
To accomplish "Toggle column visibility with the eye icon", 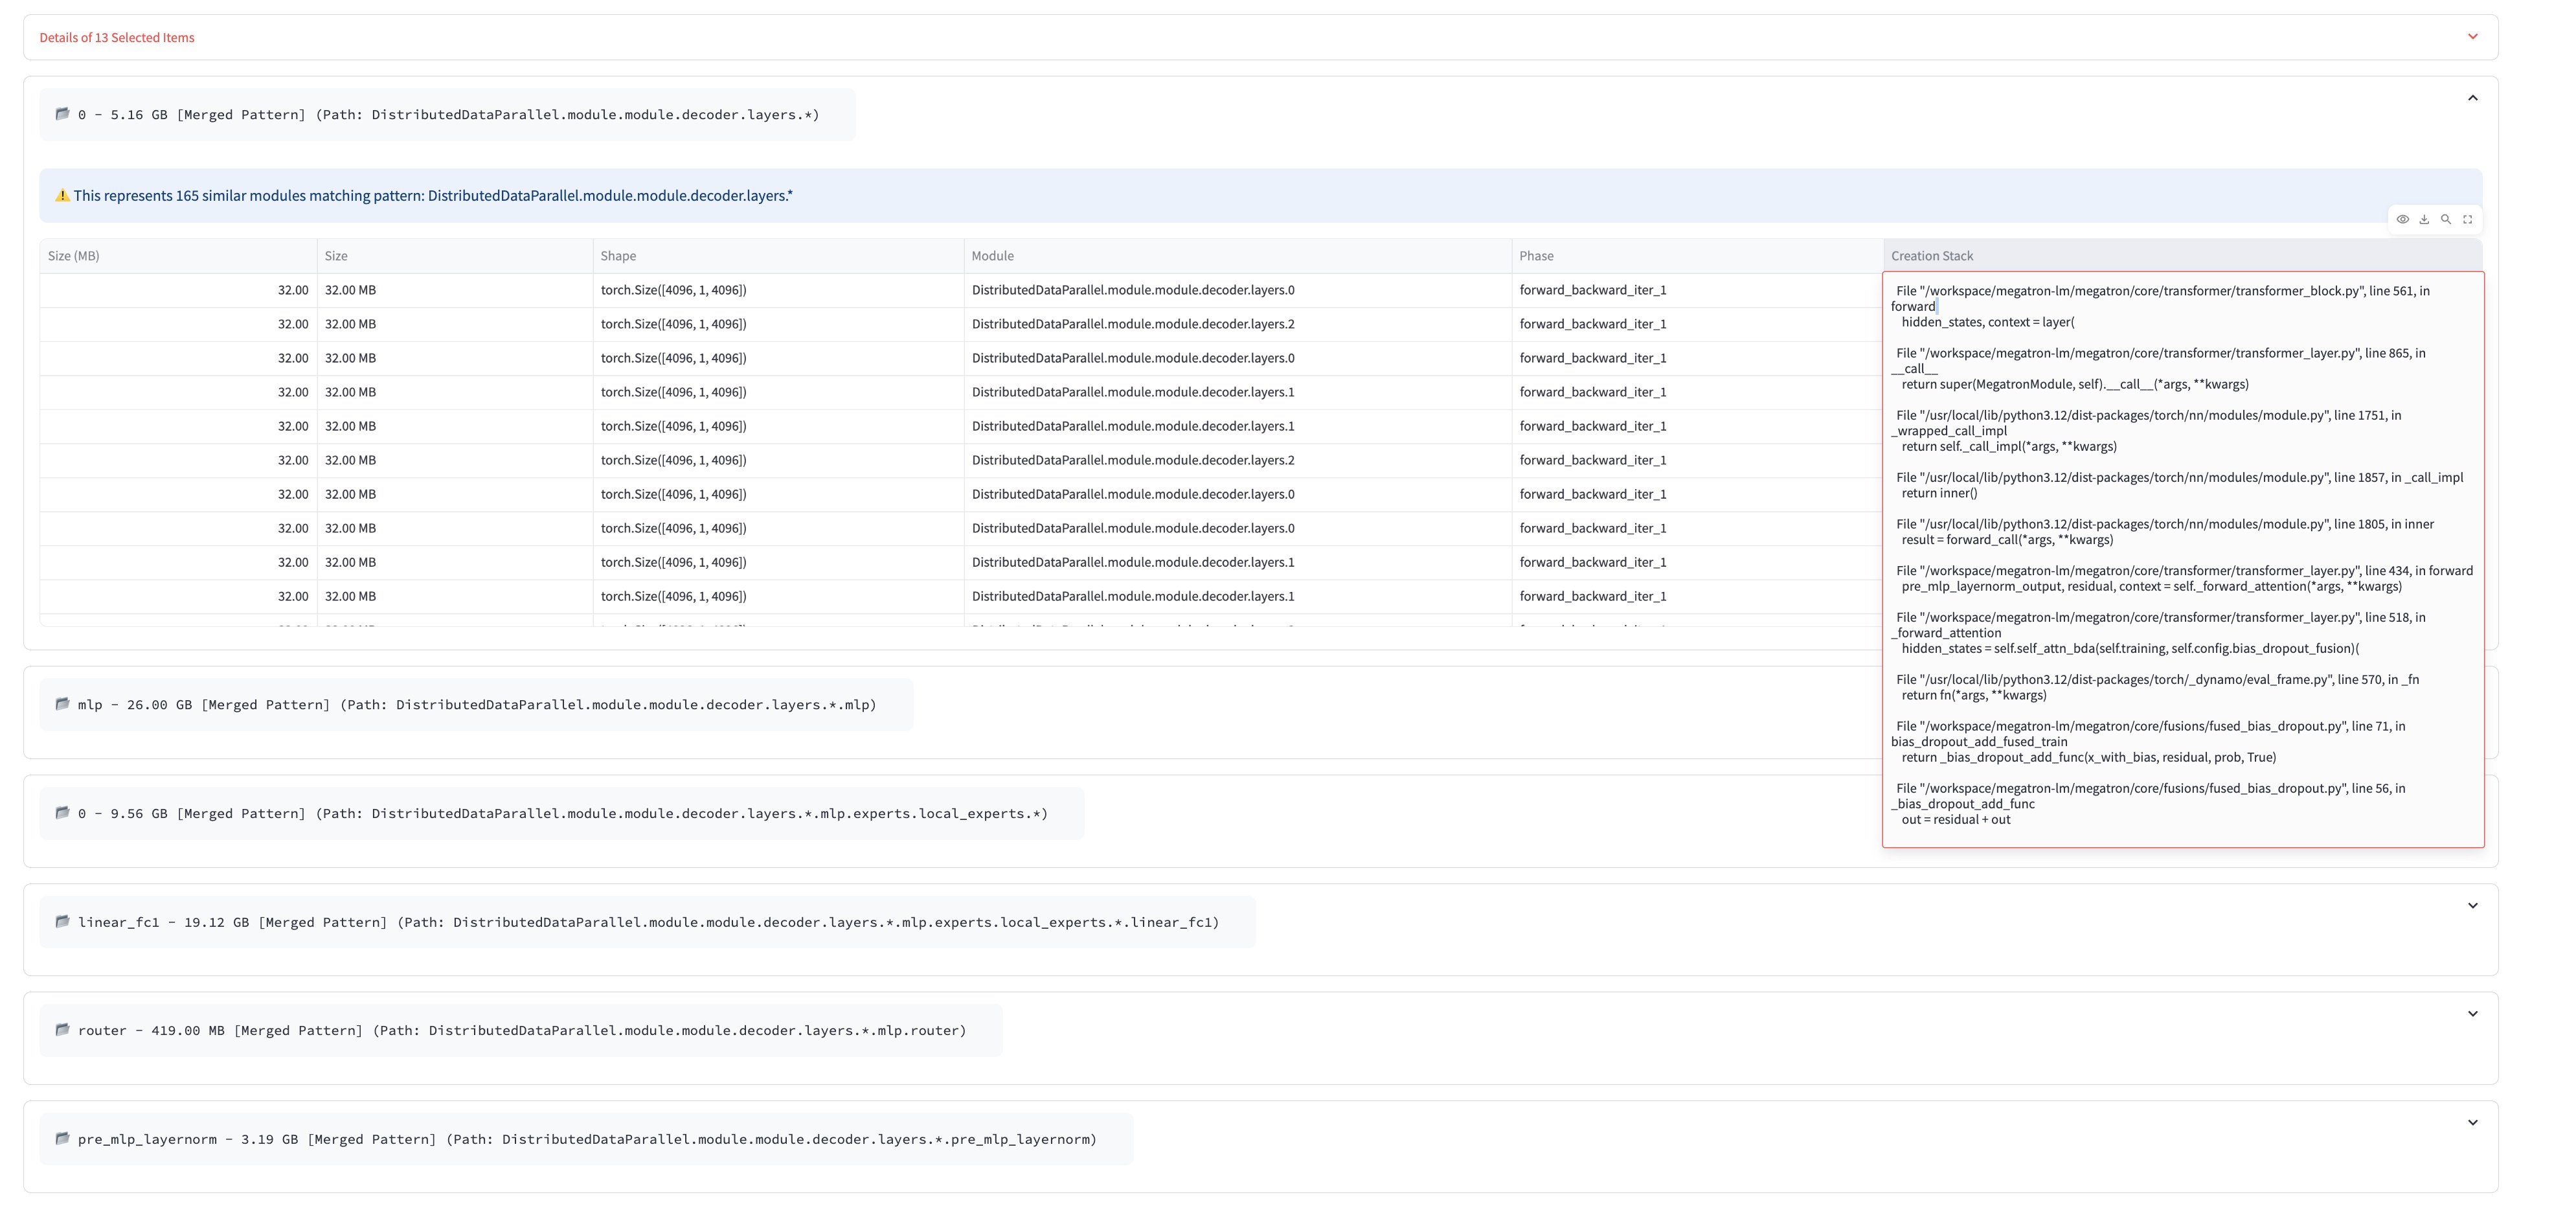I will pos(2402,219).
